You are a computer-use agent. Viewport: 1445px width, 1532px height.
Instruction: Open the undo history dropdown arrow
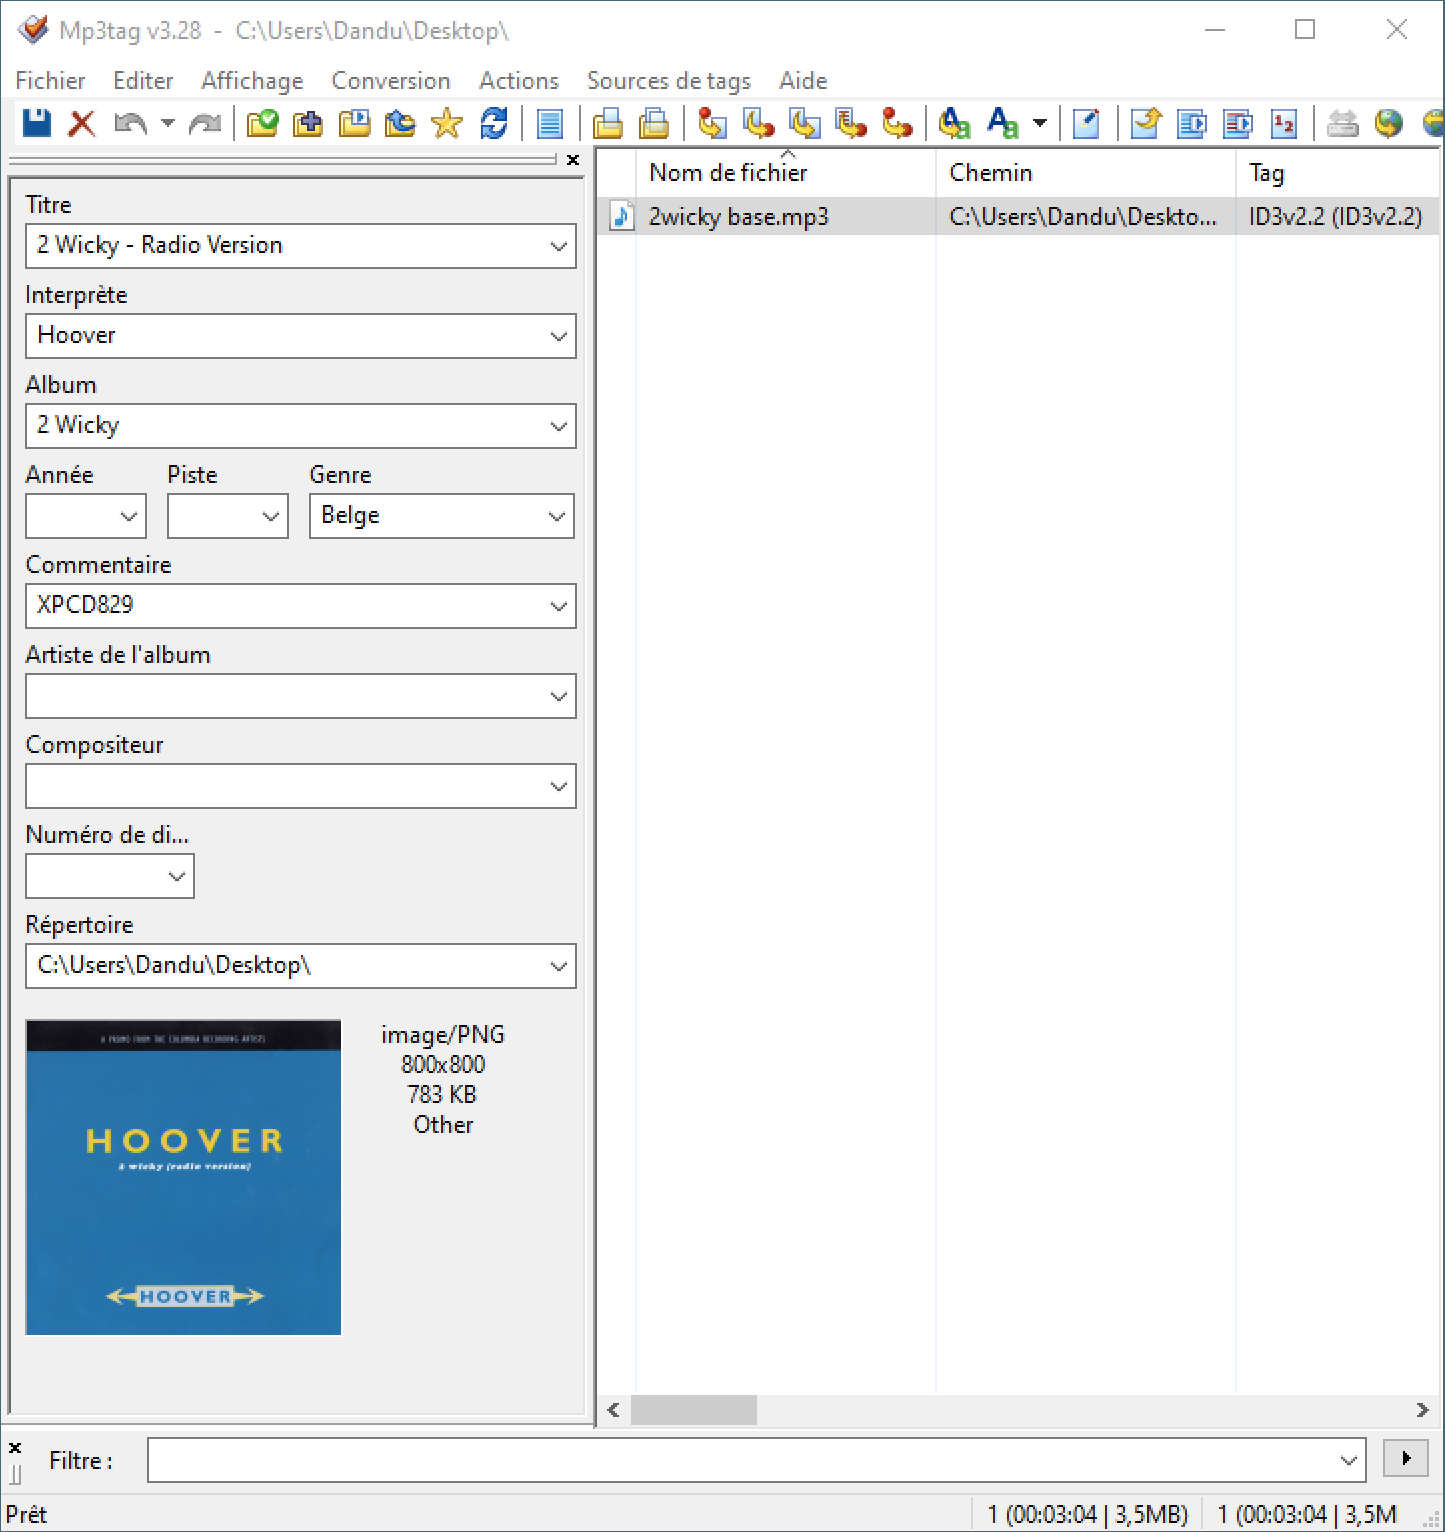168,123
